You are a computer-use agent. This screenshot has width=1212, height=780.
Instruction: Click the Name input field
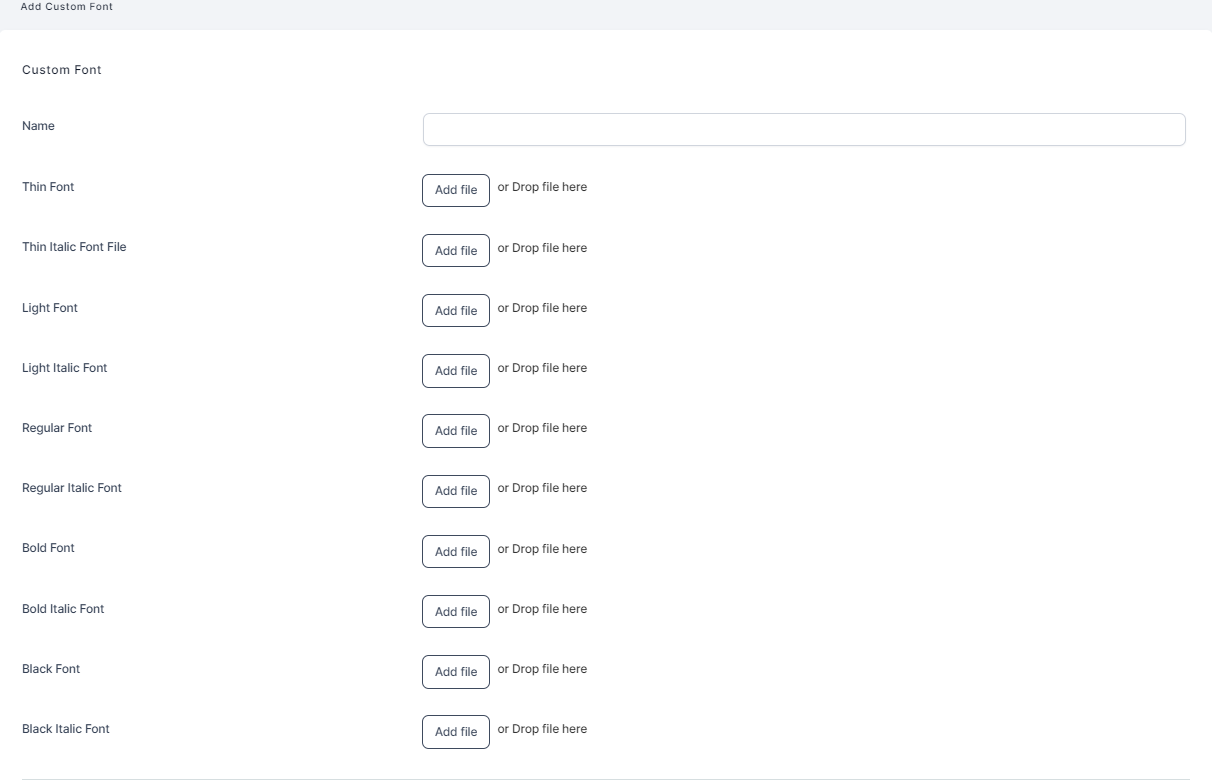803,130
